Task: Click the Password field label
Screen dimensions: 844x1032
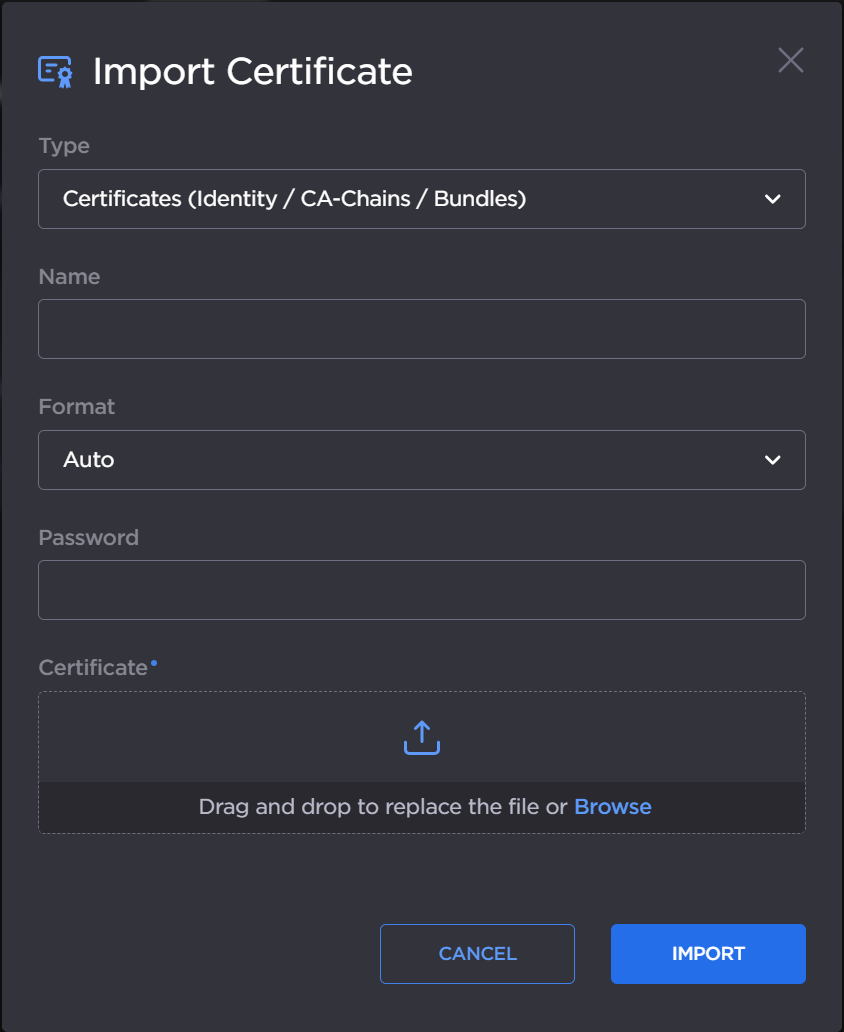Action: pos(88,537)
